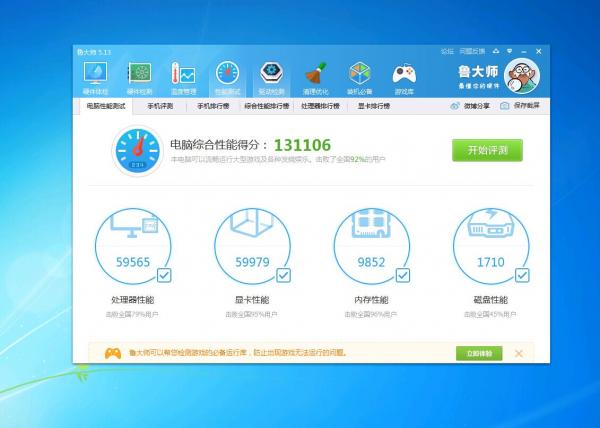The width and height of the screenshot is (600, 428).
Task: Switch to 电脑性能测试 tab
Action: point(106,106)
